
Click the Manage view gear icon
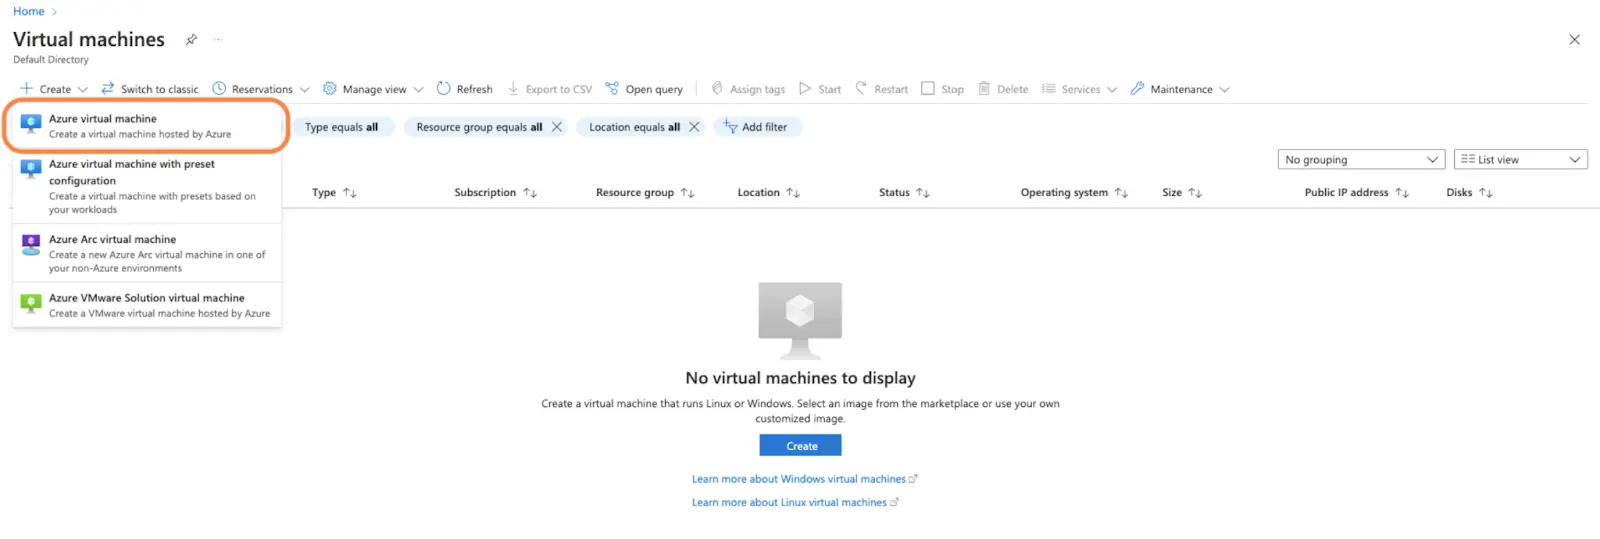pos(329,89)
